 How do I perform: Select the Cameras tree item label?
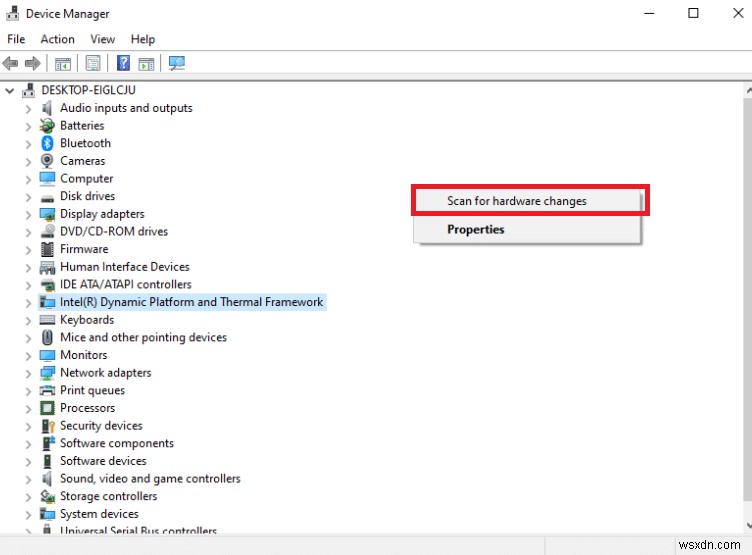pos(82,161)
